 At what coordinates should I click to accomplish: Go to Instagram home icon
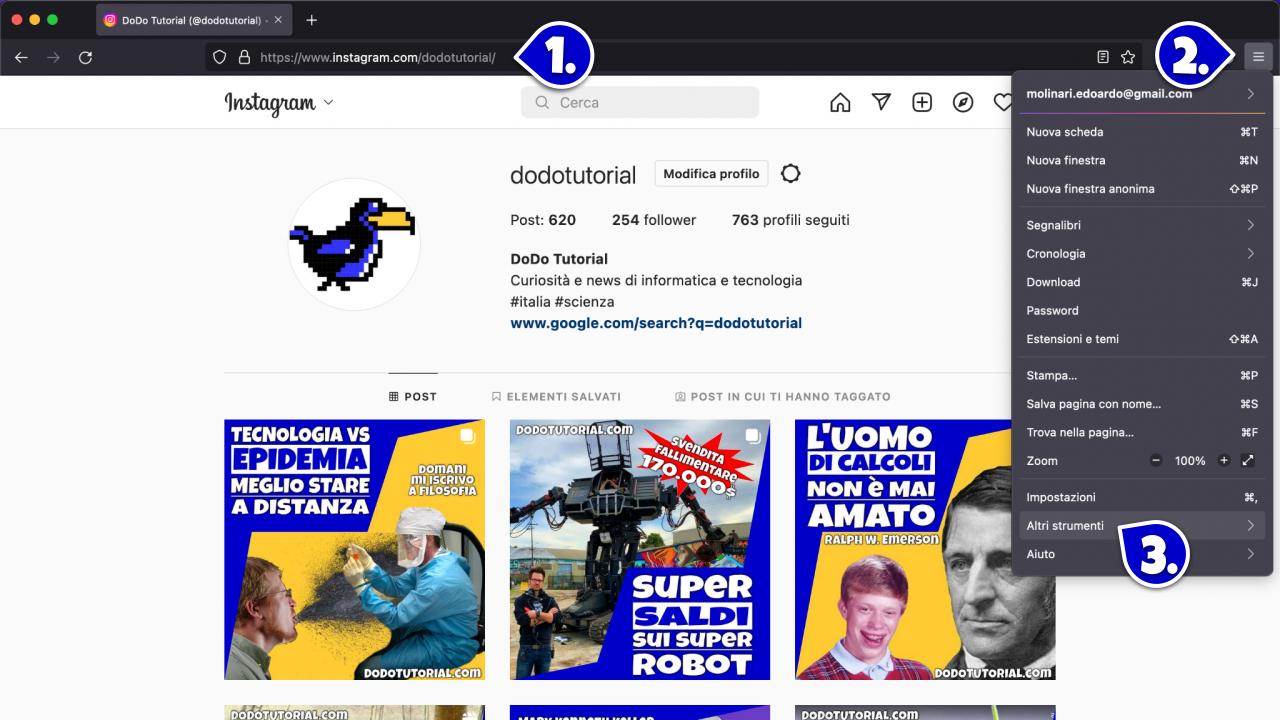(x=840, y=102)
